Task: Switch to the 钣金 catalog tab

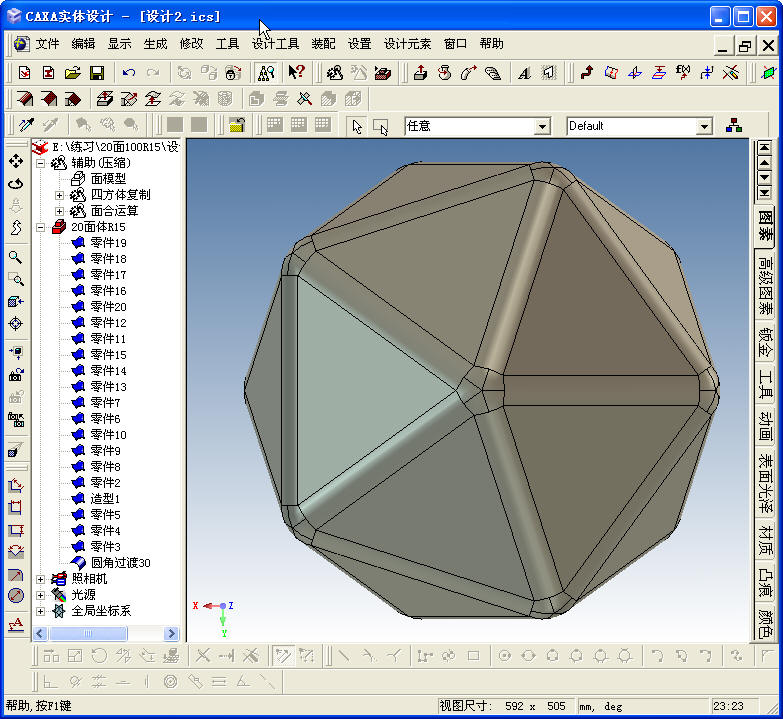Action: click(765, 342)
